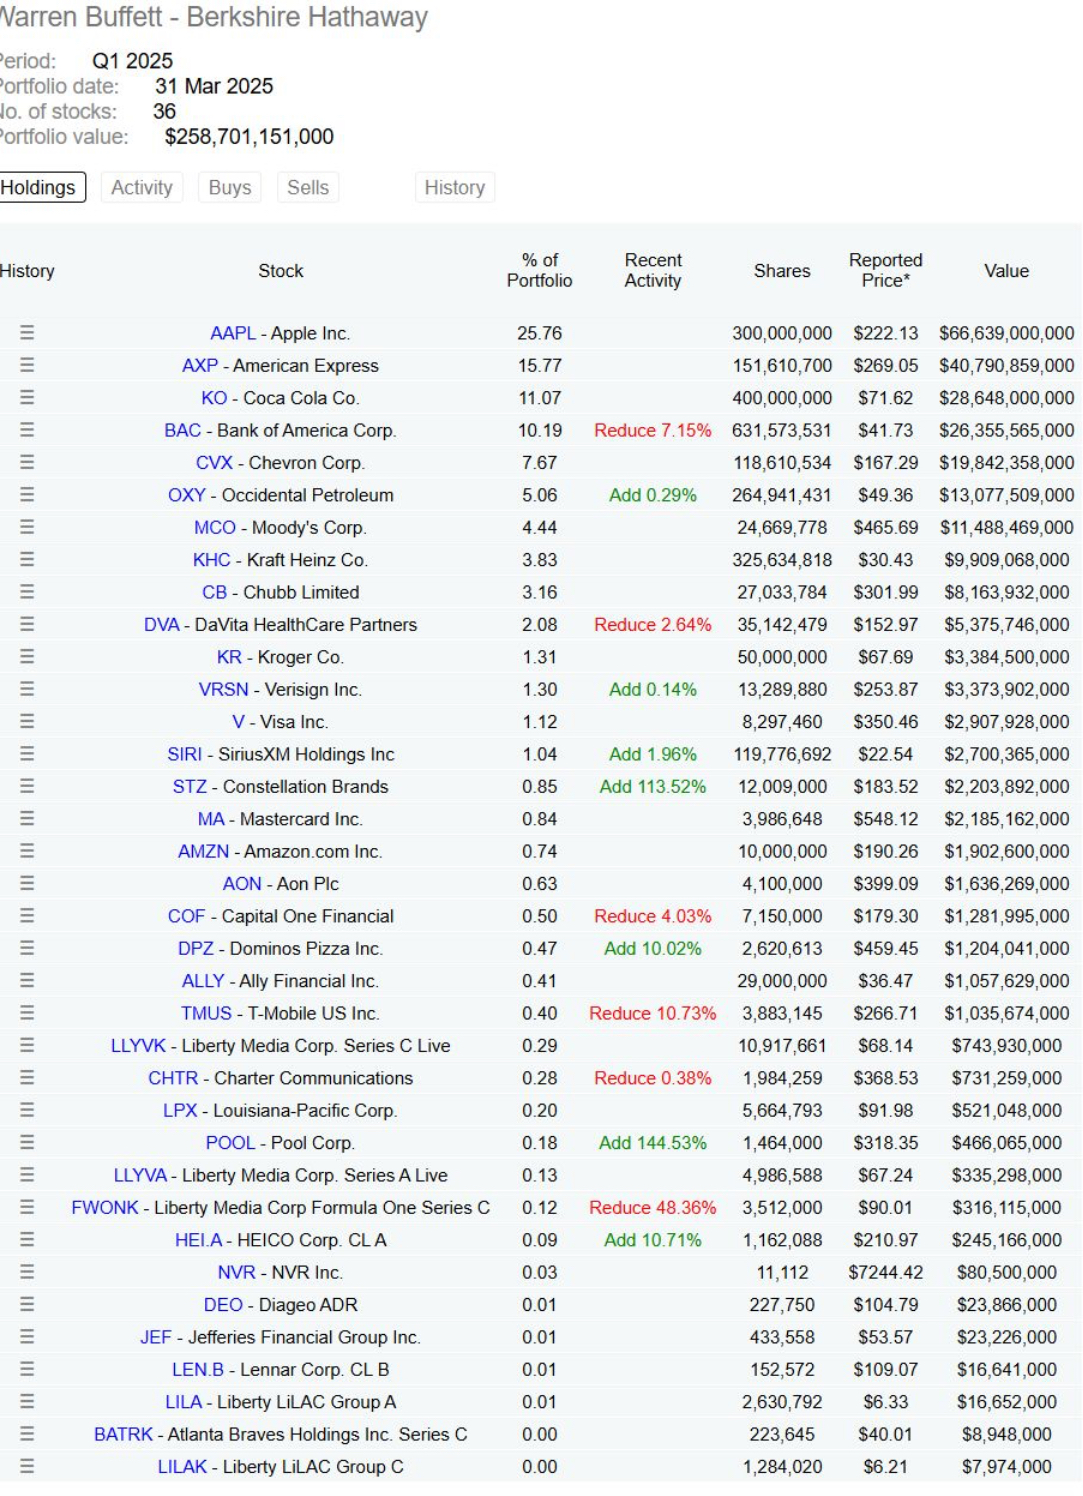Open the LILA ticker link

pyautogui.click(x=184, y=1402)
